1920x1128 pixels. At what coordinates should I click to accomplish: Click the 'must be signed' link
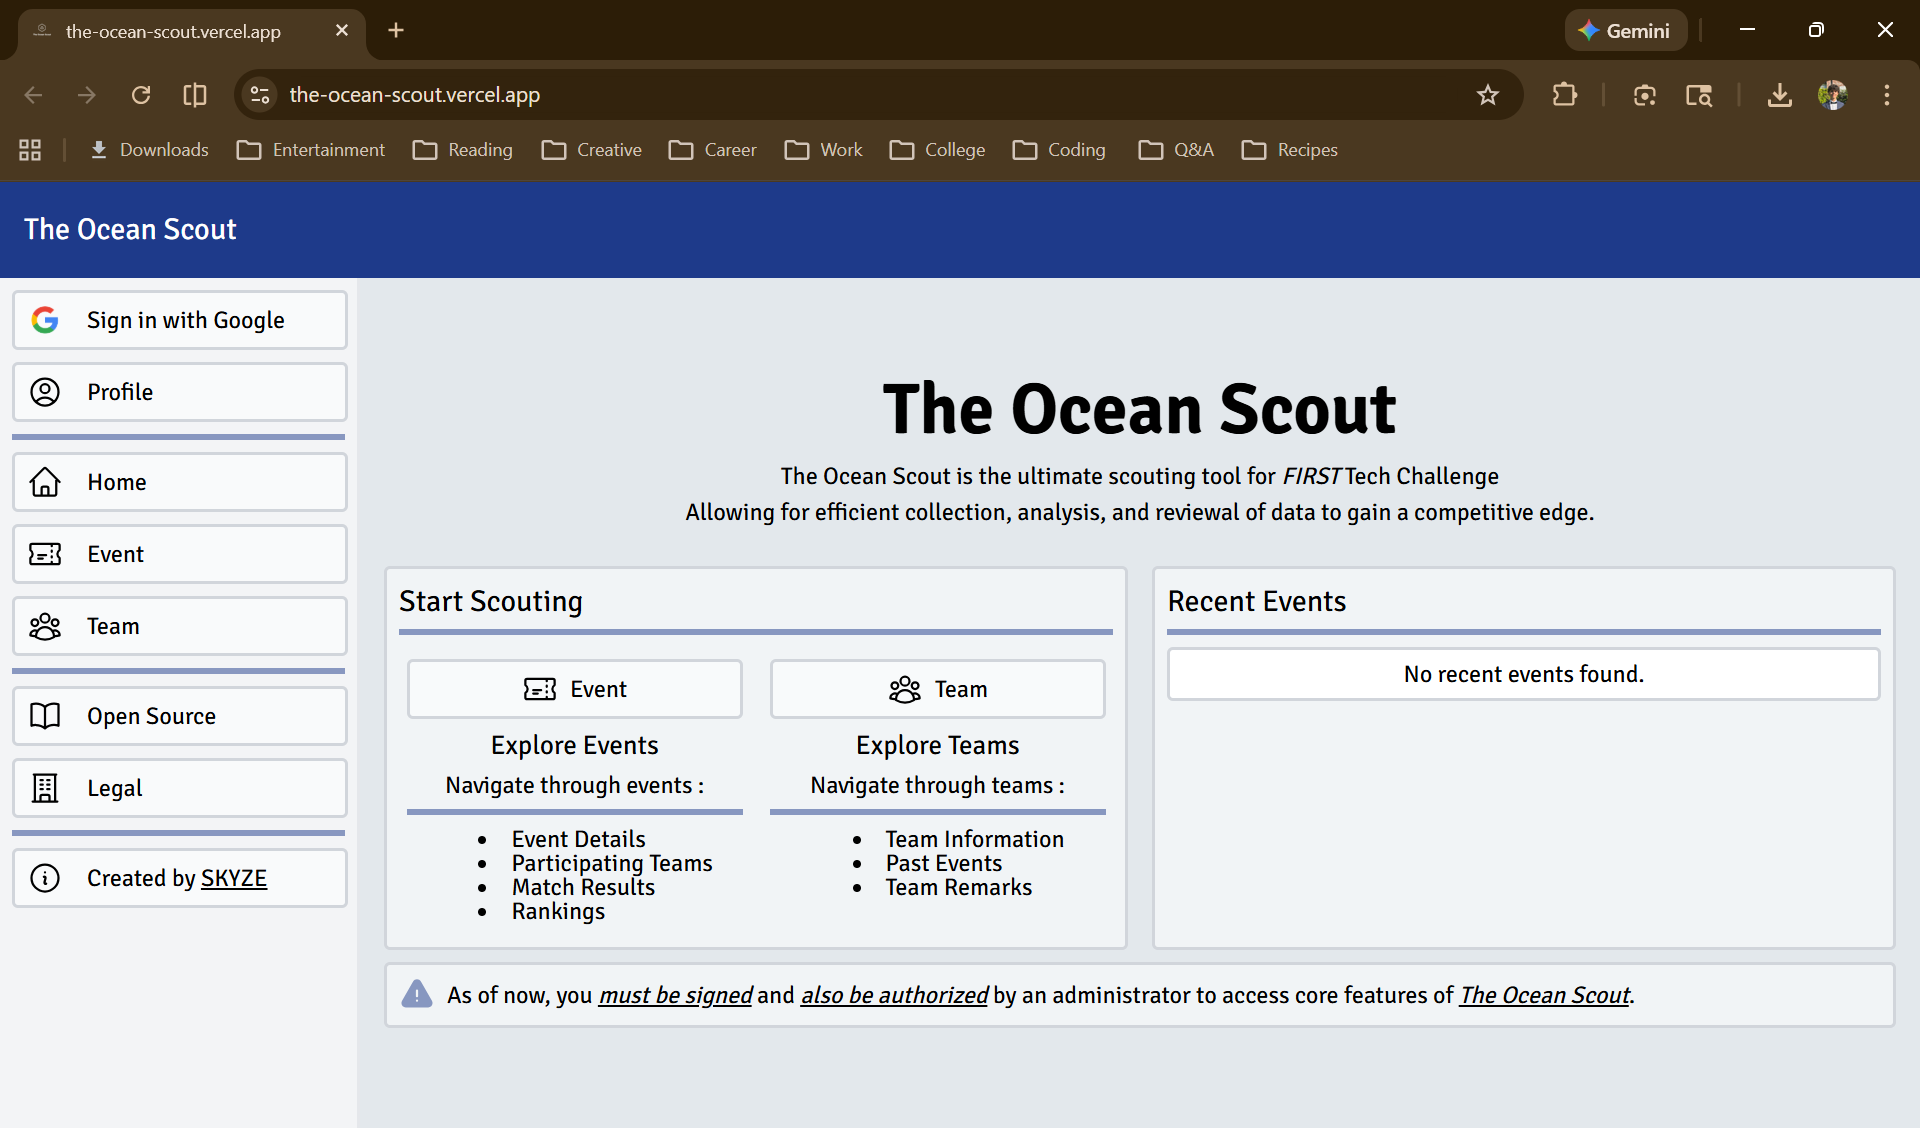pos(675,995)
